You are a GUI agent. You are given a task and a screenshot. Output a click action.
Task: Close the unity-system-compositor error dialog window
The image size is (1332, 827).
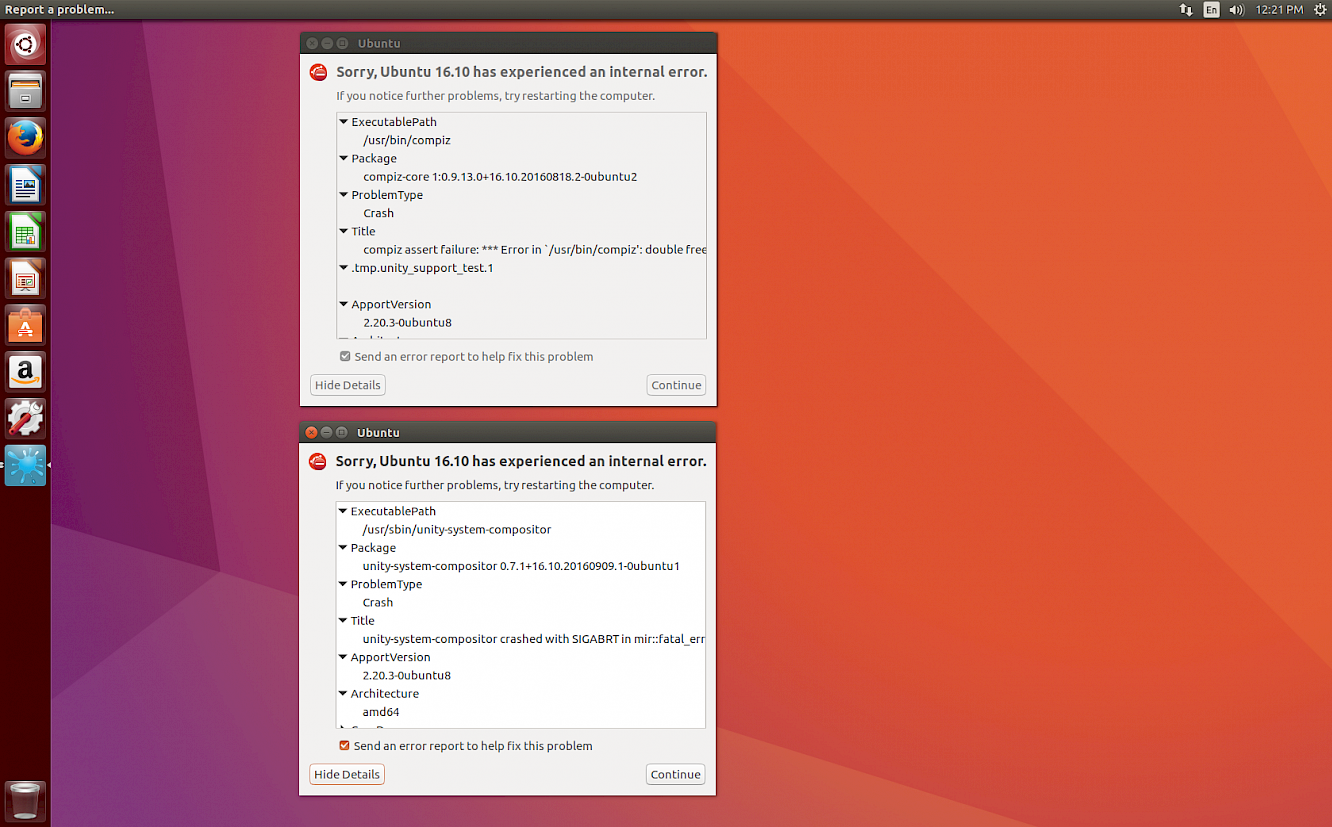[311, 432]
